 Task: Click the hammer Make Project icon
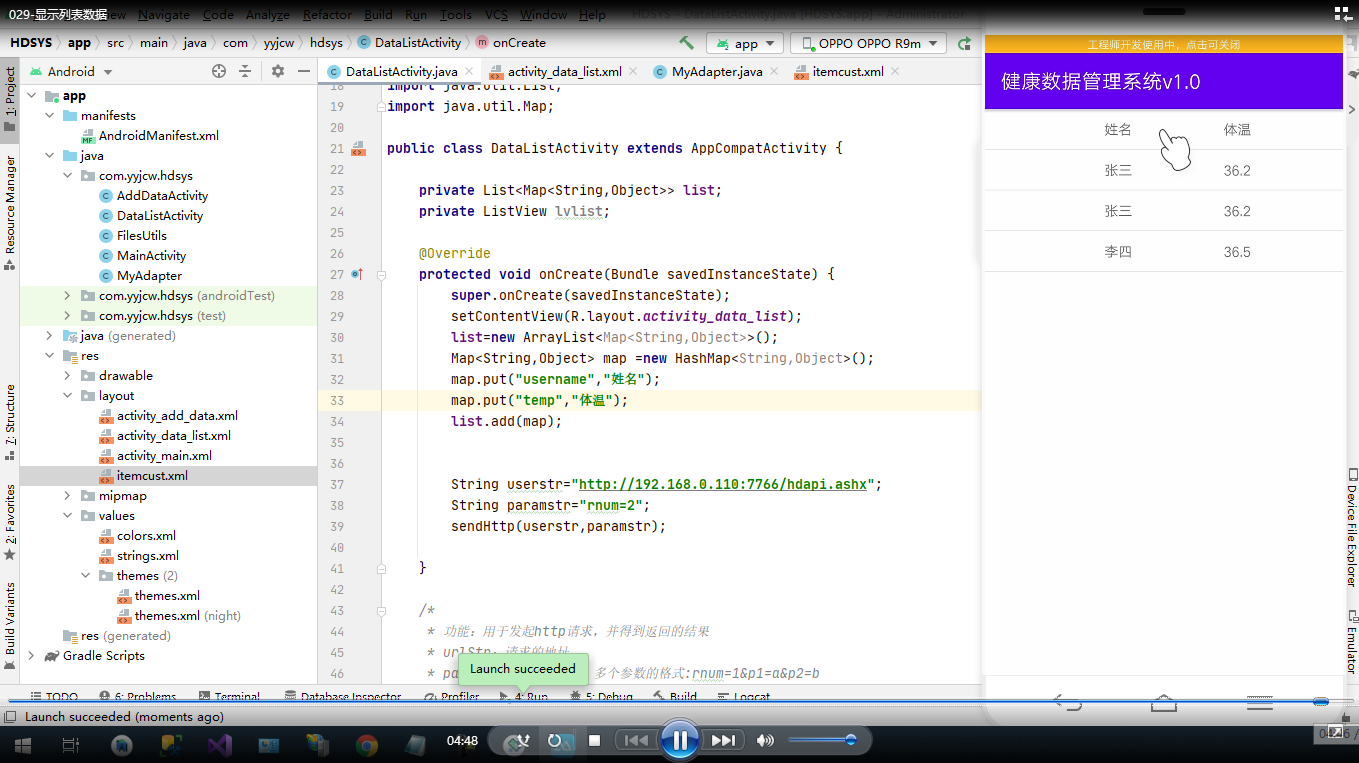pos(687,43)
